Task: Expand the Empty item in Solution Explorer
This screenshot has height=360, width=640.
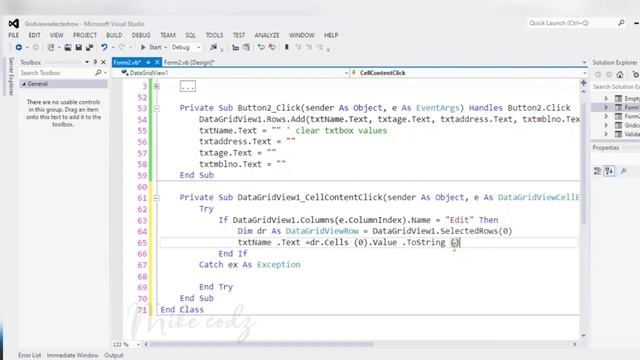Action: click(607, 98)
